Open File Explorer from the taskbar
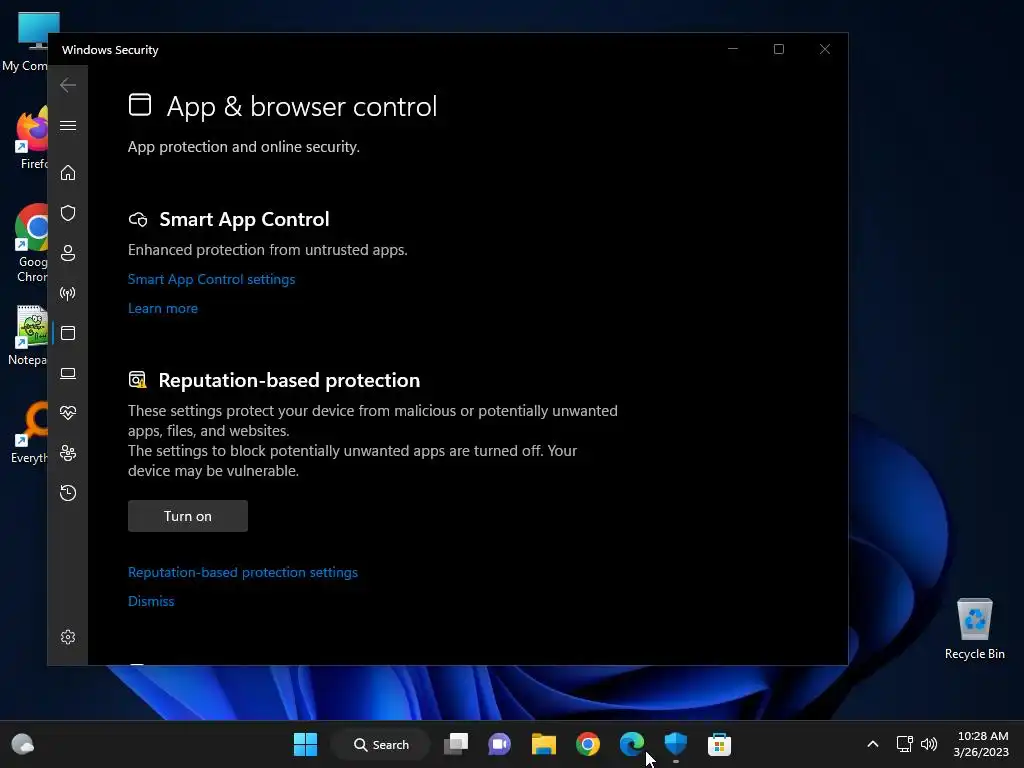The width and height of the screenshot is (1024, 768). pos(543,744)
